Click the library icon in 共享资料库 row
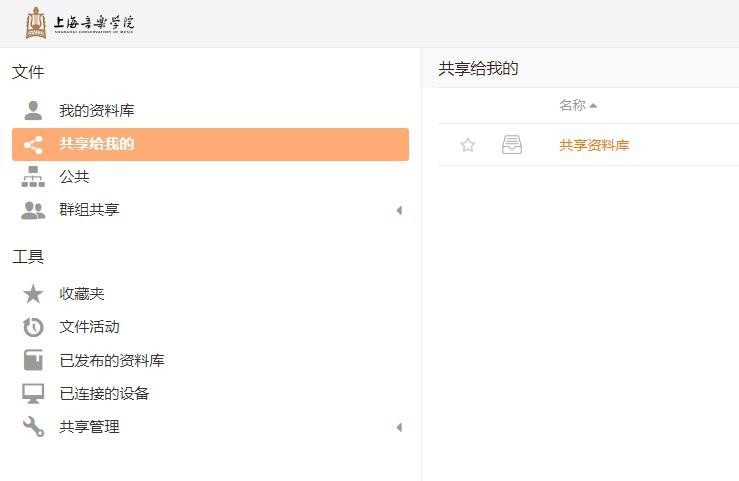Viewport: 739px width, 481px height. (x=511, y=145)
